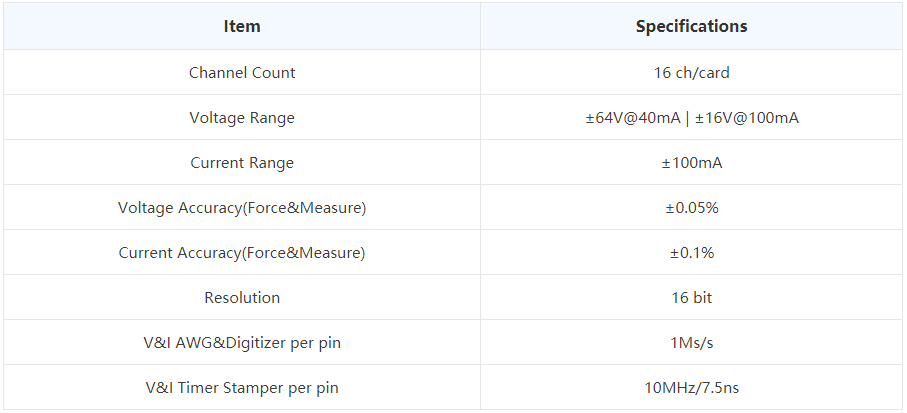This screenshot has width=907, height=413.
Task: Click the Item column header
Action: click(242, 26)
